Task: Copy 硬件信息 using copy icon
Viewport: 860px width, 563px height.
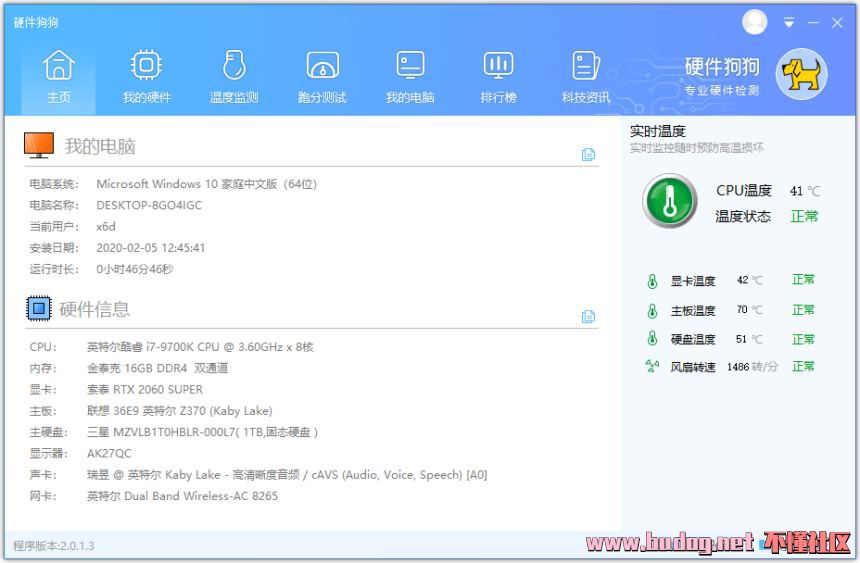Action: [588, 317]
